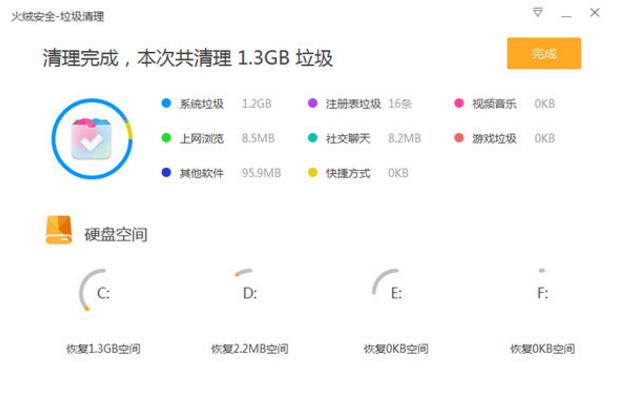Click the orange 硬盘空间 disk icon
Image resolution: width=619 pixels, height=419 pixels.
(59, 232)
